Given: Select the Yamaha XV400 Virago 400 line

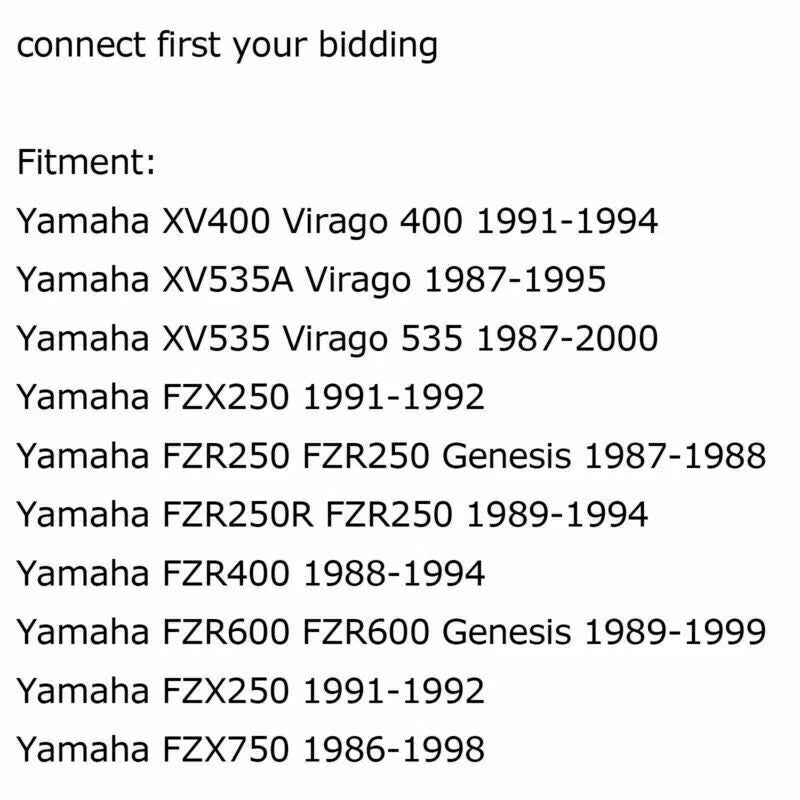Looking at the screenshot, I should [337, 223].
